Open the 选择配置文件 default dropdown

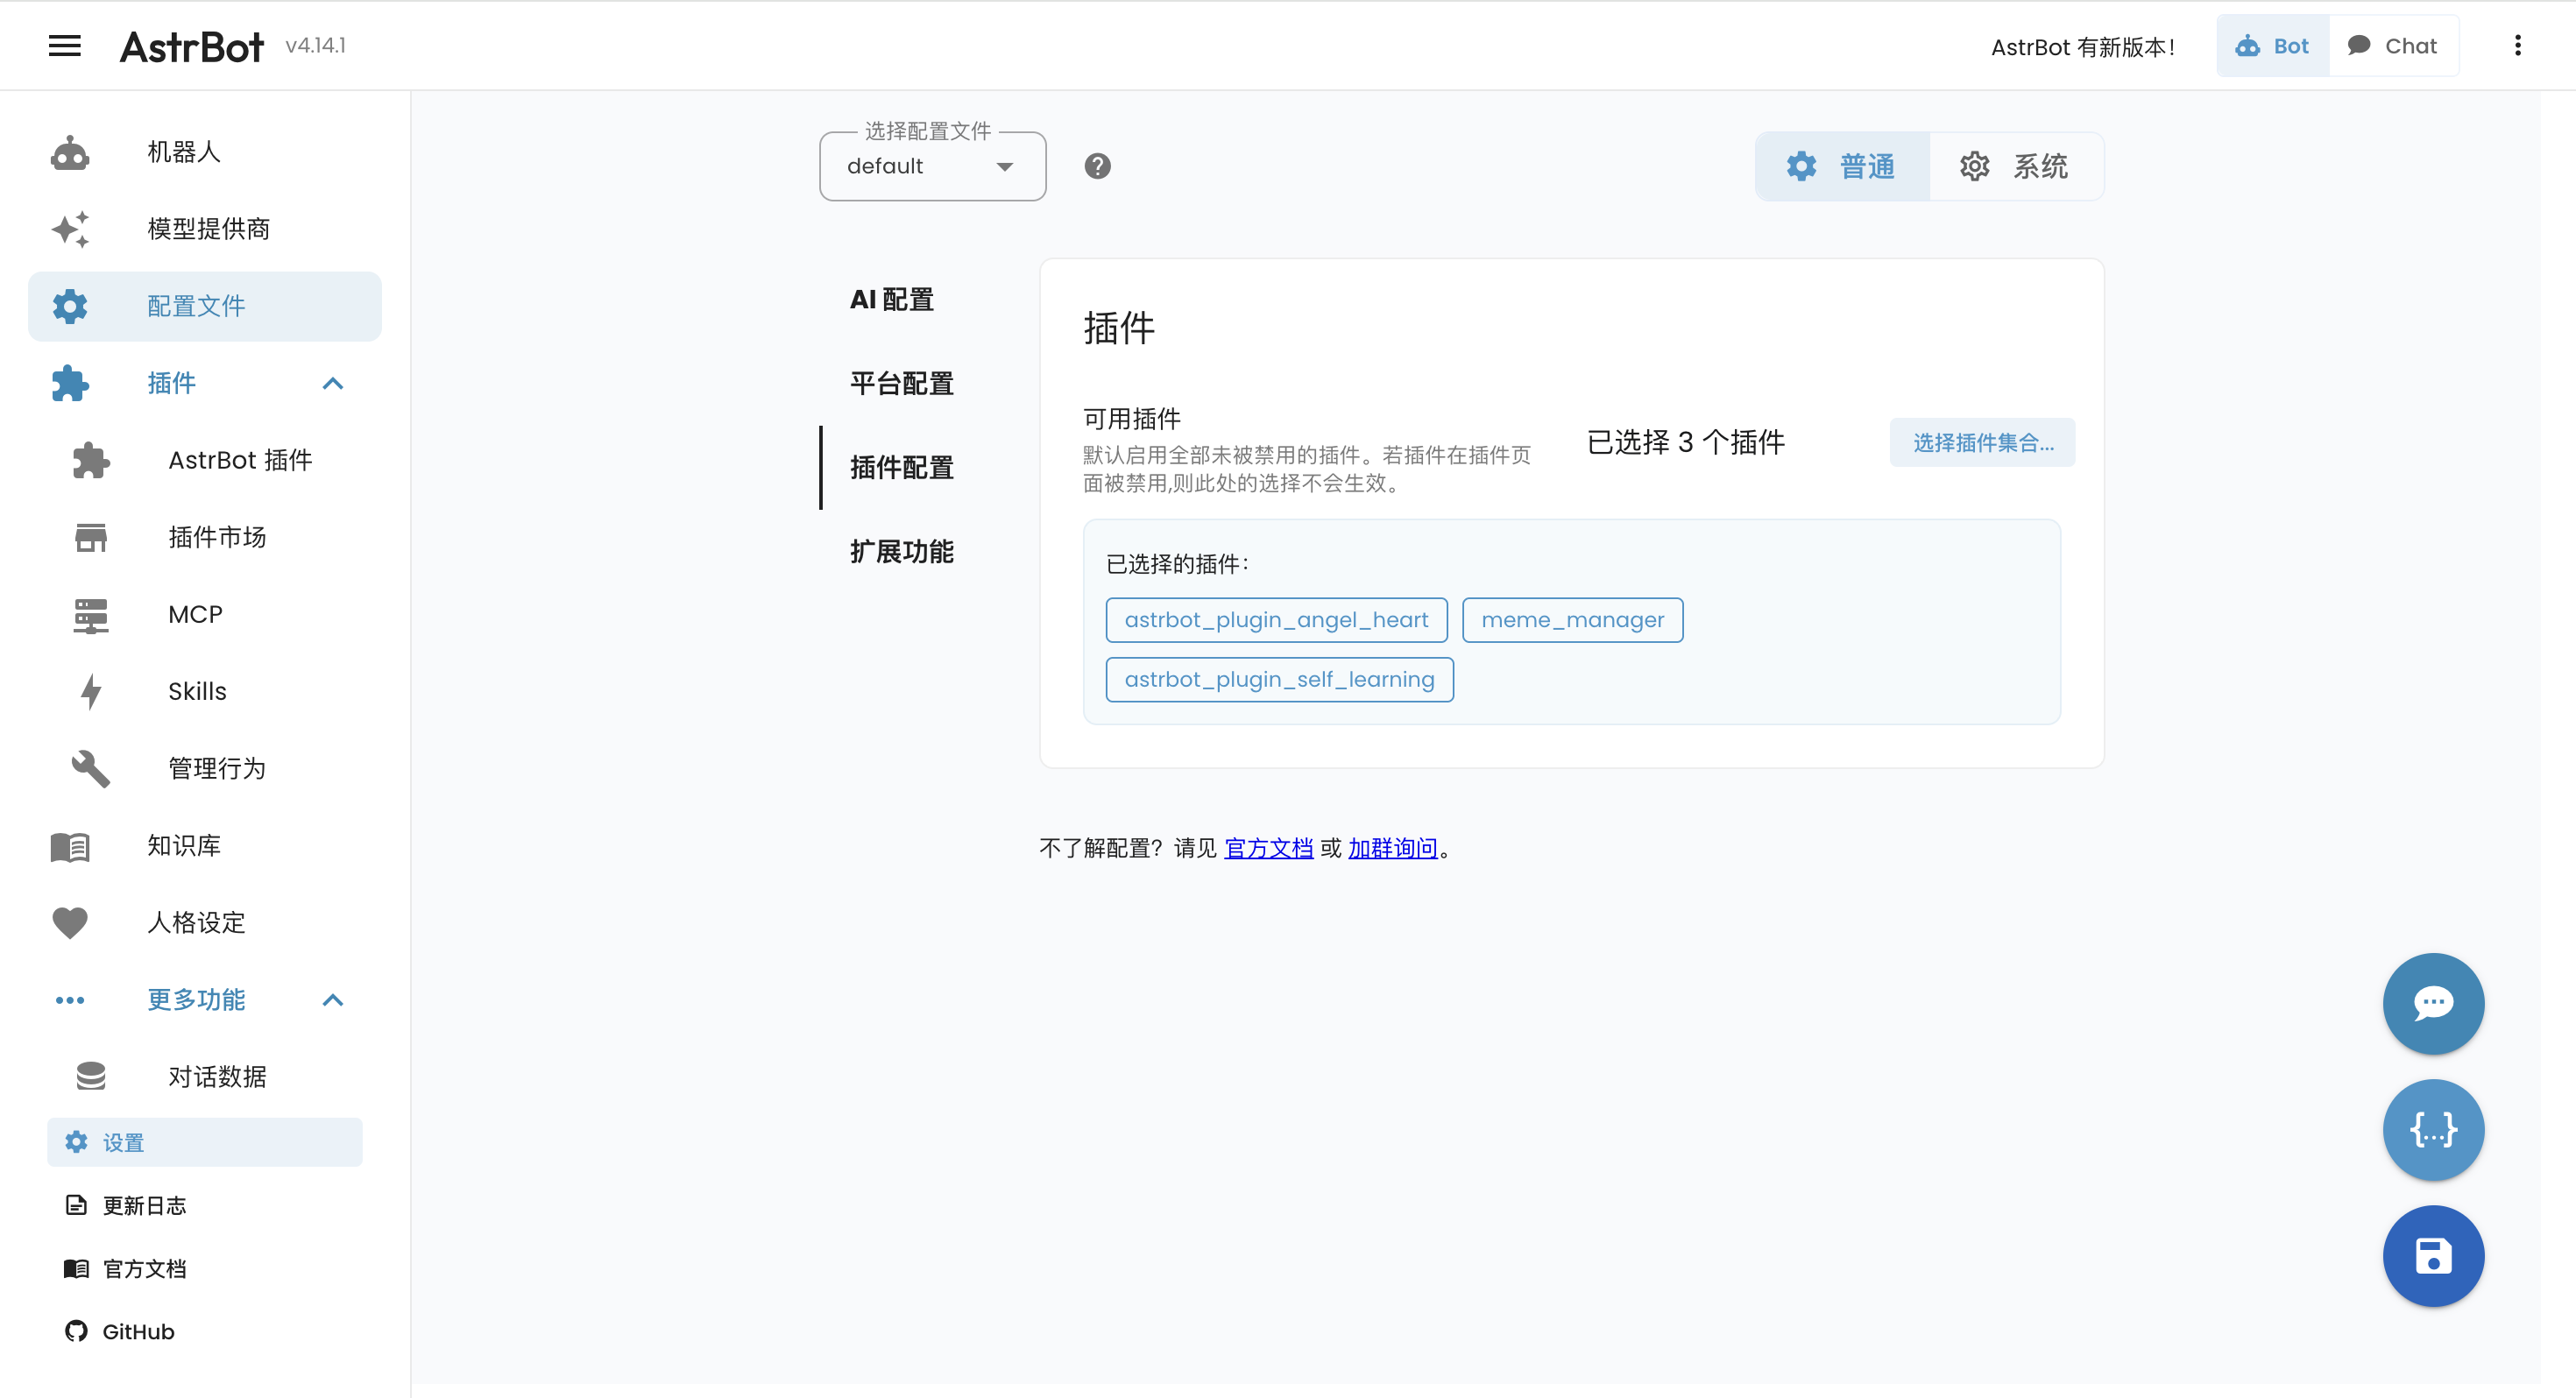pos(931,166)
